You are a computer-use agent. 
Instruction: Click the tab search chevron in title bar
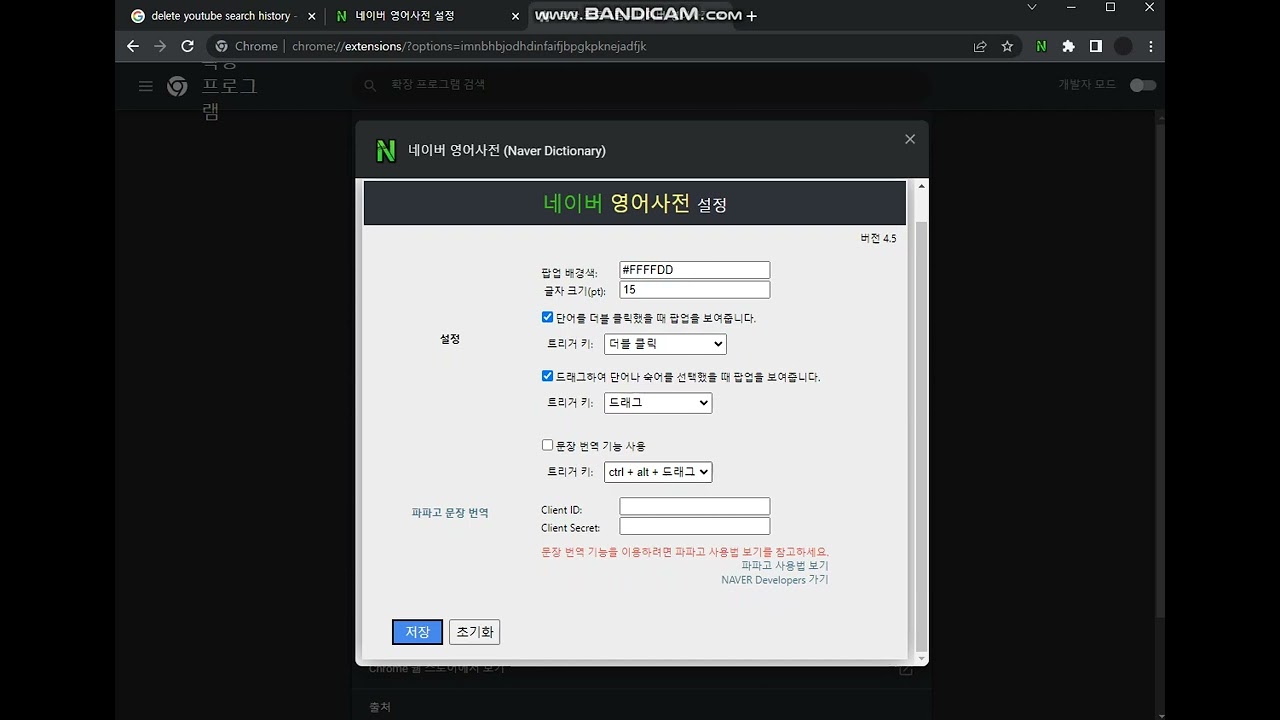pos(1033,7)
